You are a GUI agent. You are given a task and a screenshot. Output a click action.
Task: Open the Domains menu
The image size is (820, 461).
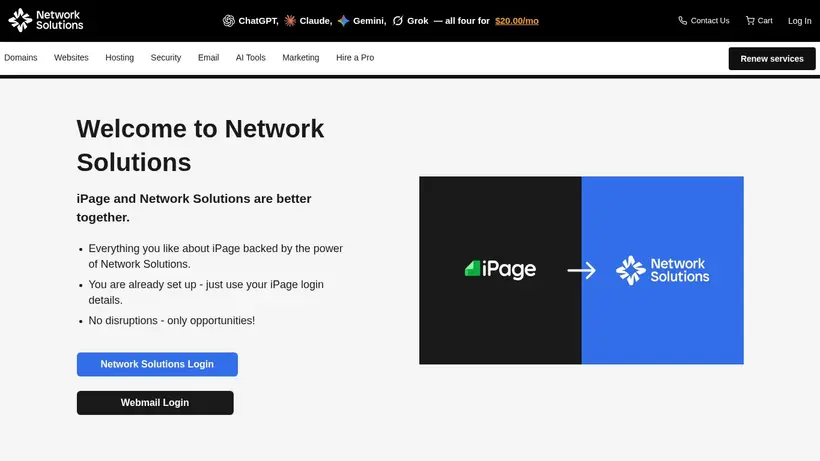(x=21, y=57)
